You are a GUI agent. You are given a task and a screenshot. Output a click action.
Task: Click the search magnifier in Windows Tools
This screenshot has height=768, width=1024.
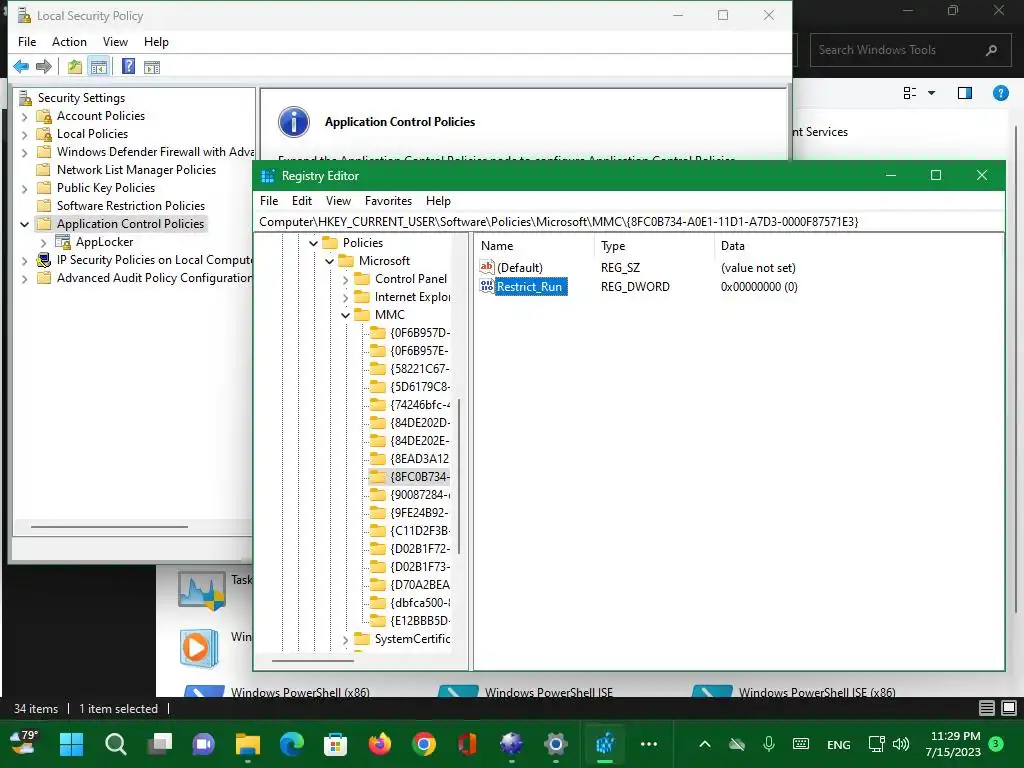[991, 50]
